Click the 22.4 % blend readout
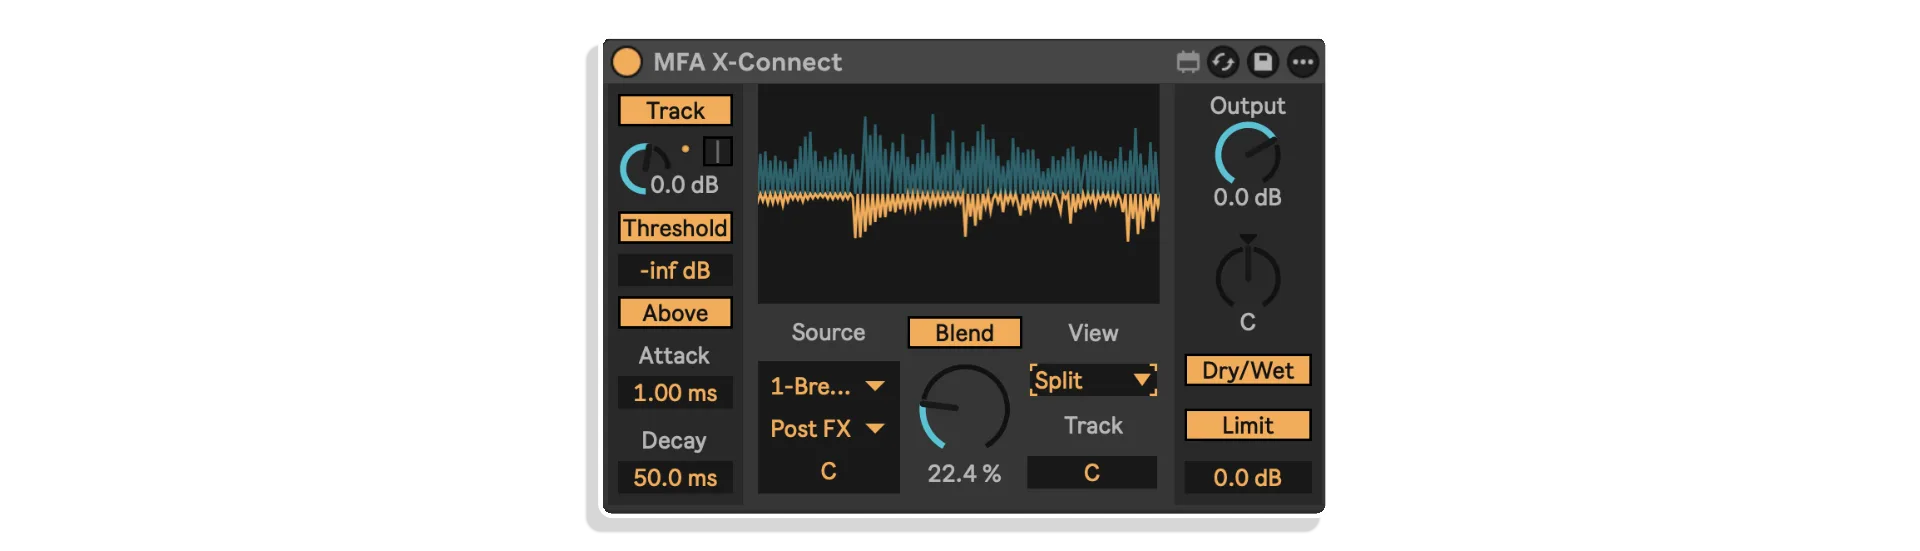Image resolution: width=1920 pixels, height=551 pixels. pos(964,474)
